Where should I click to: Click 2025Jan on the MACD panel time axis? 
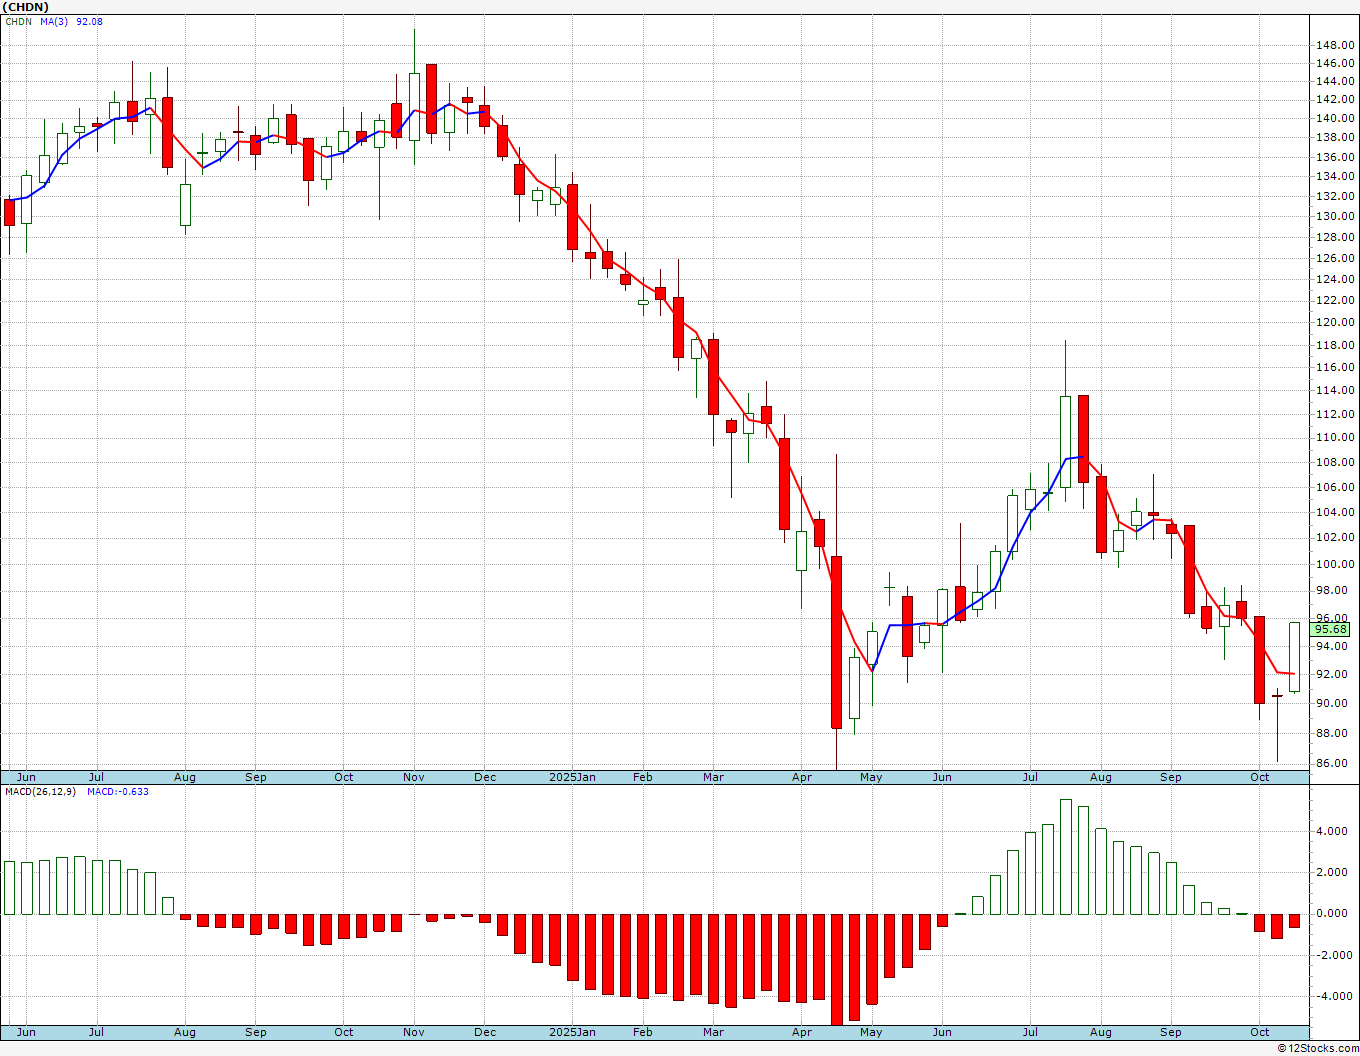573,1032
